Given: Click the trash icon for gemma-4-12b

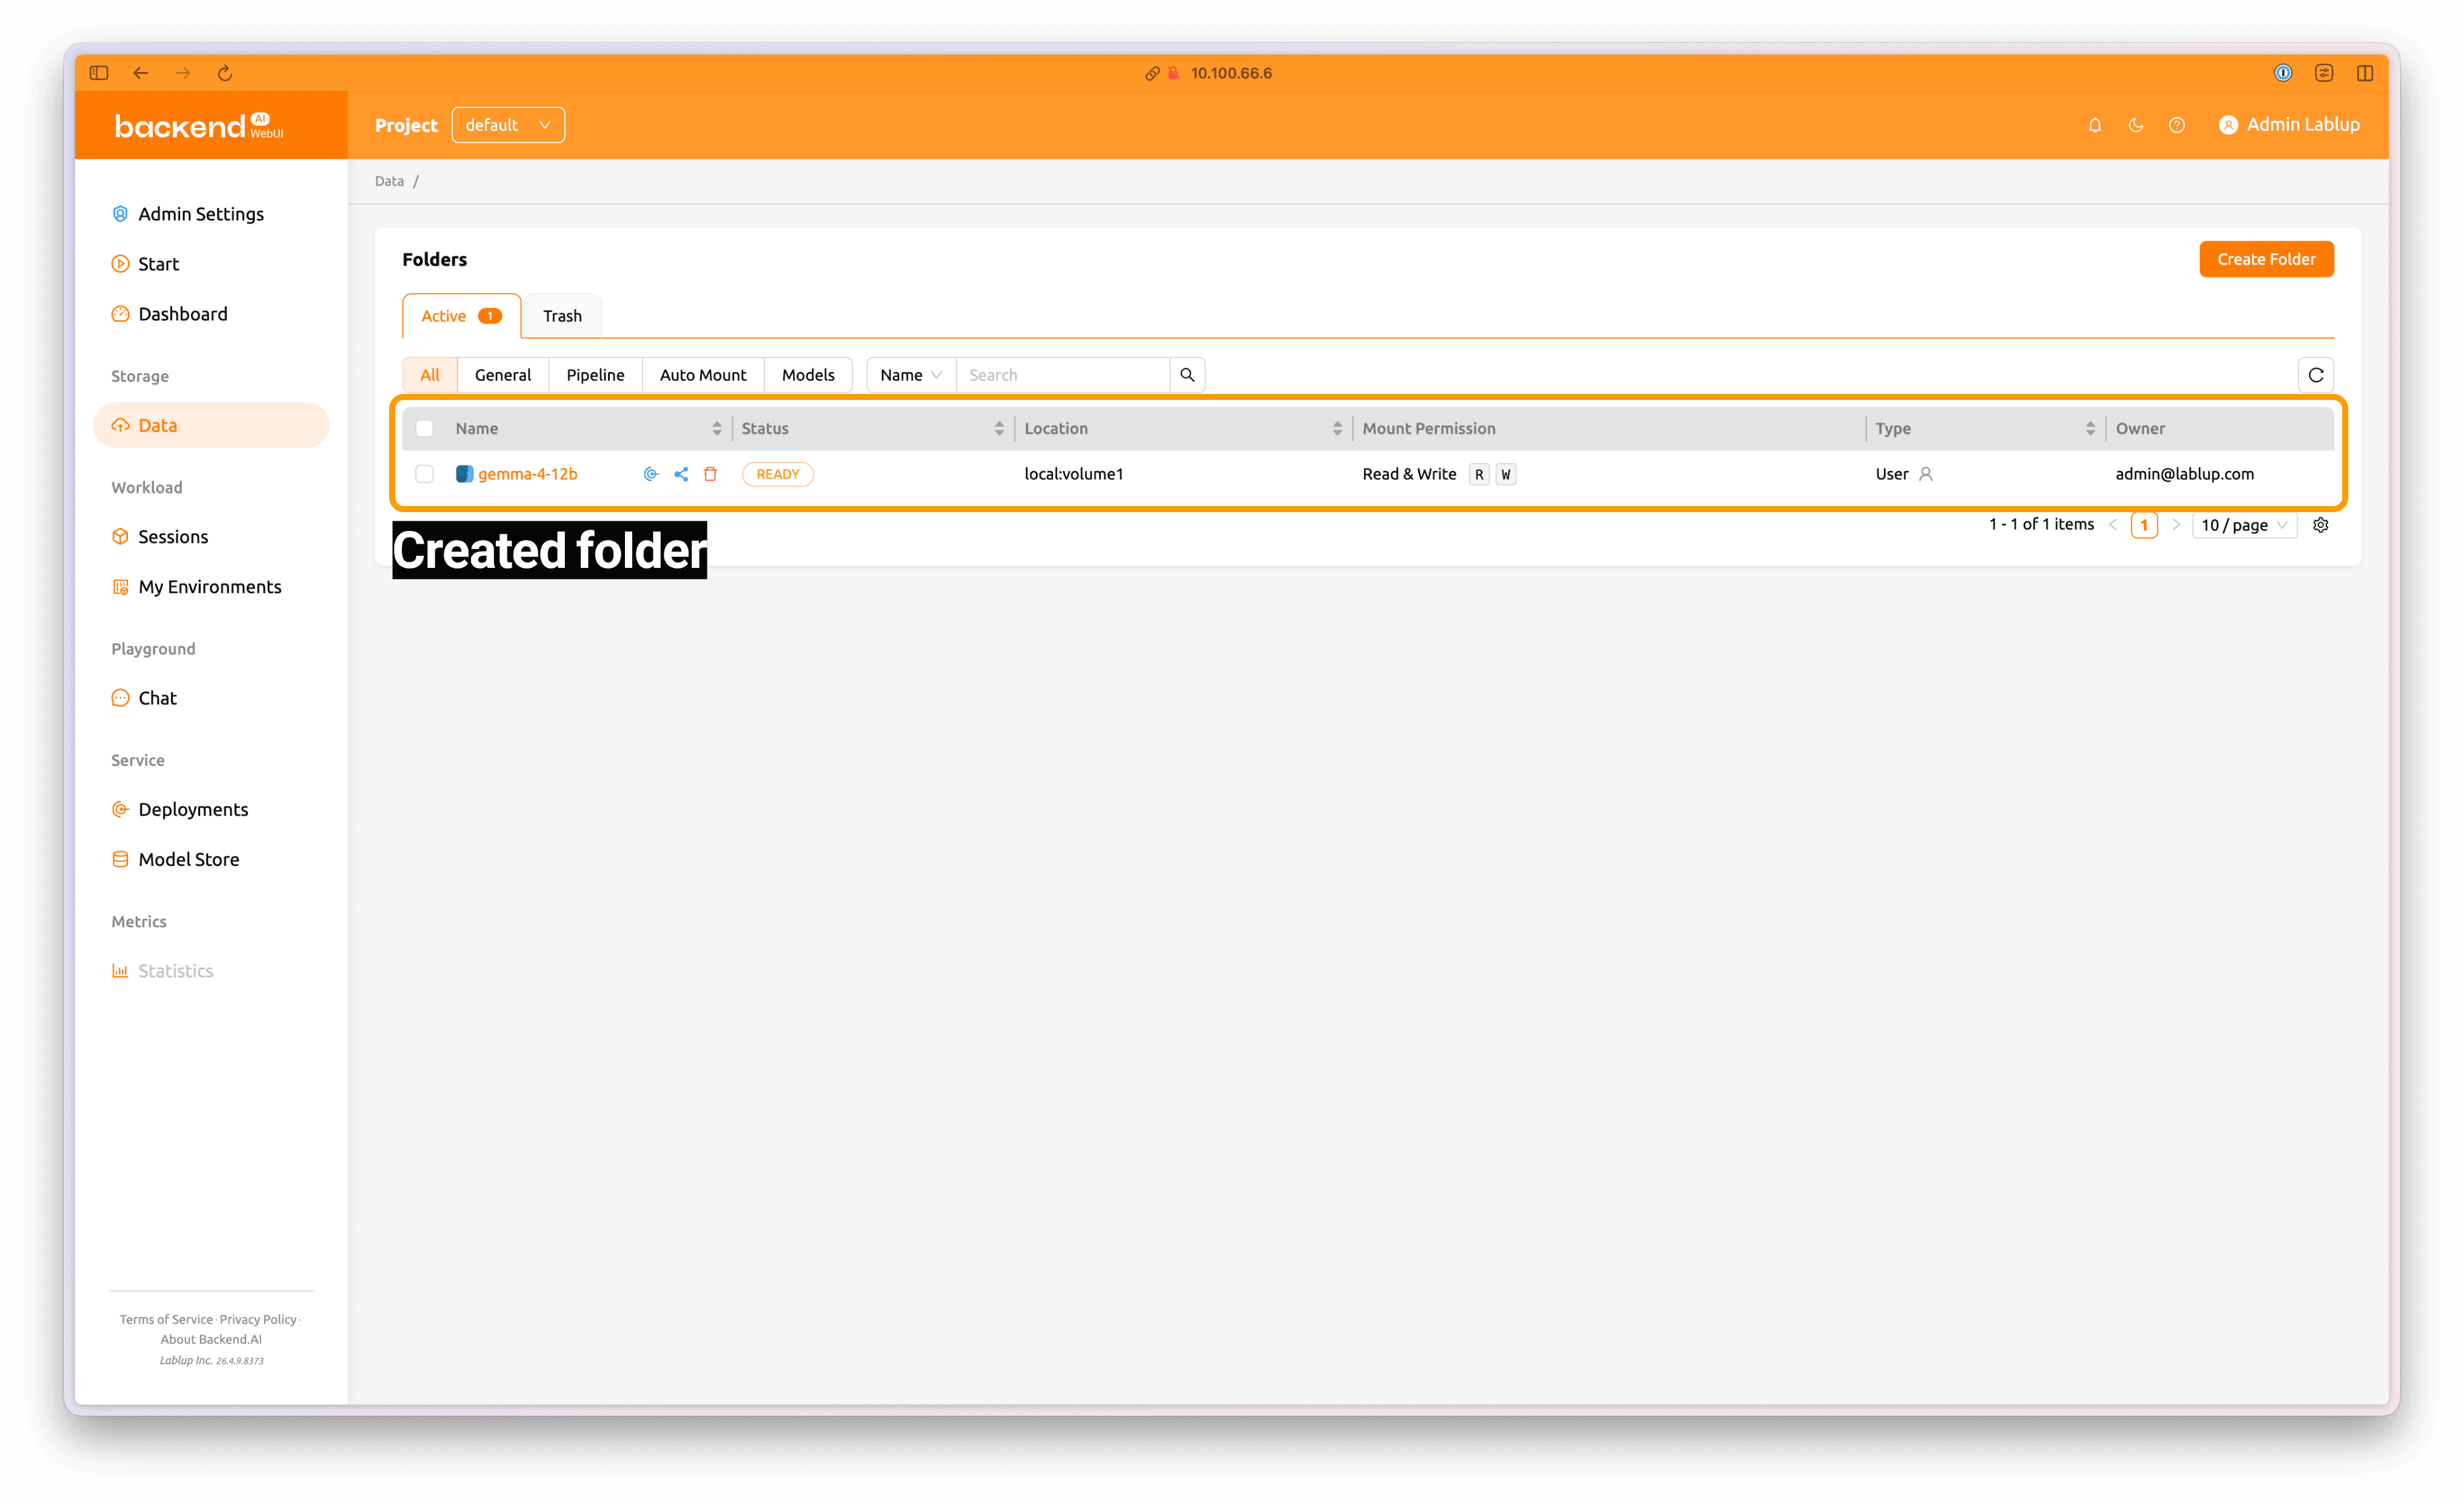Looking at the screenshot, I should pyautogui.click(x=710, y=474).
